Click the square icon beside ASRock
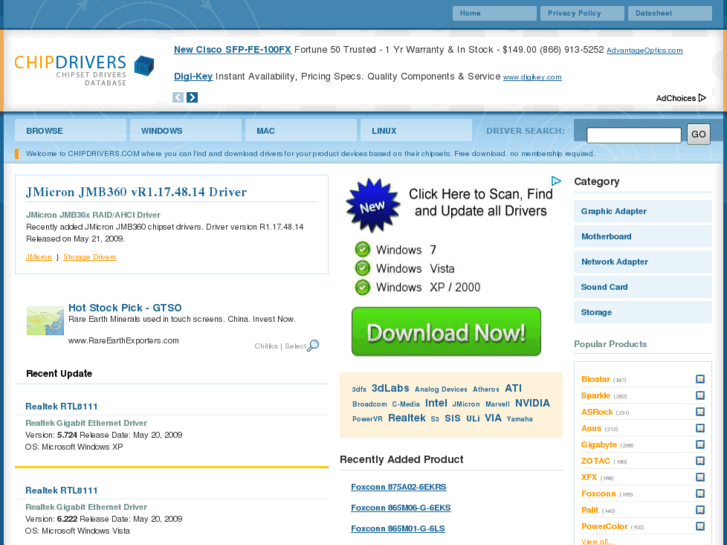727x545 pixels. (700, 412)
